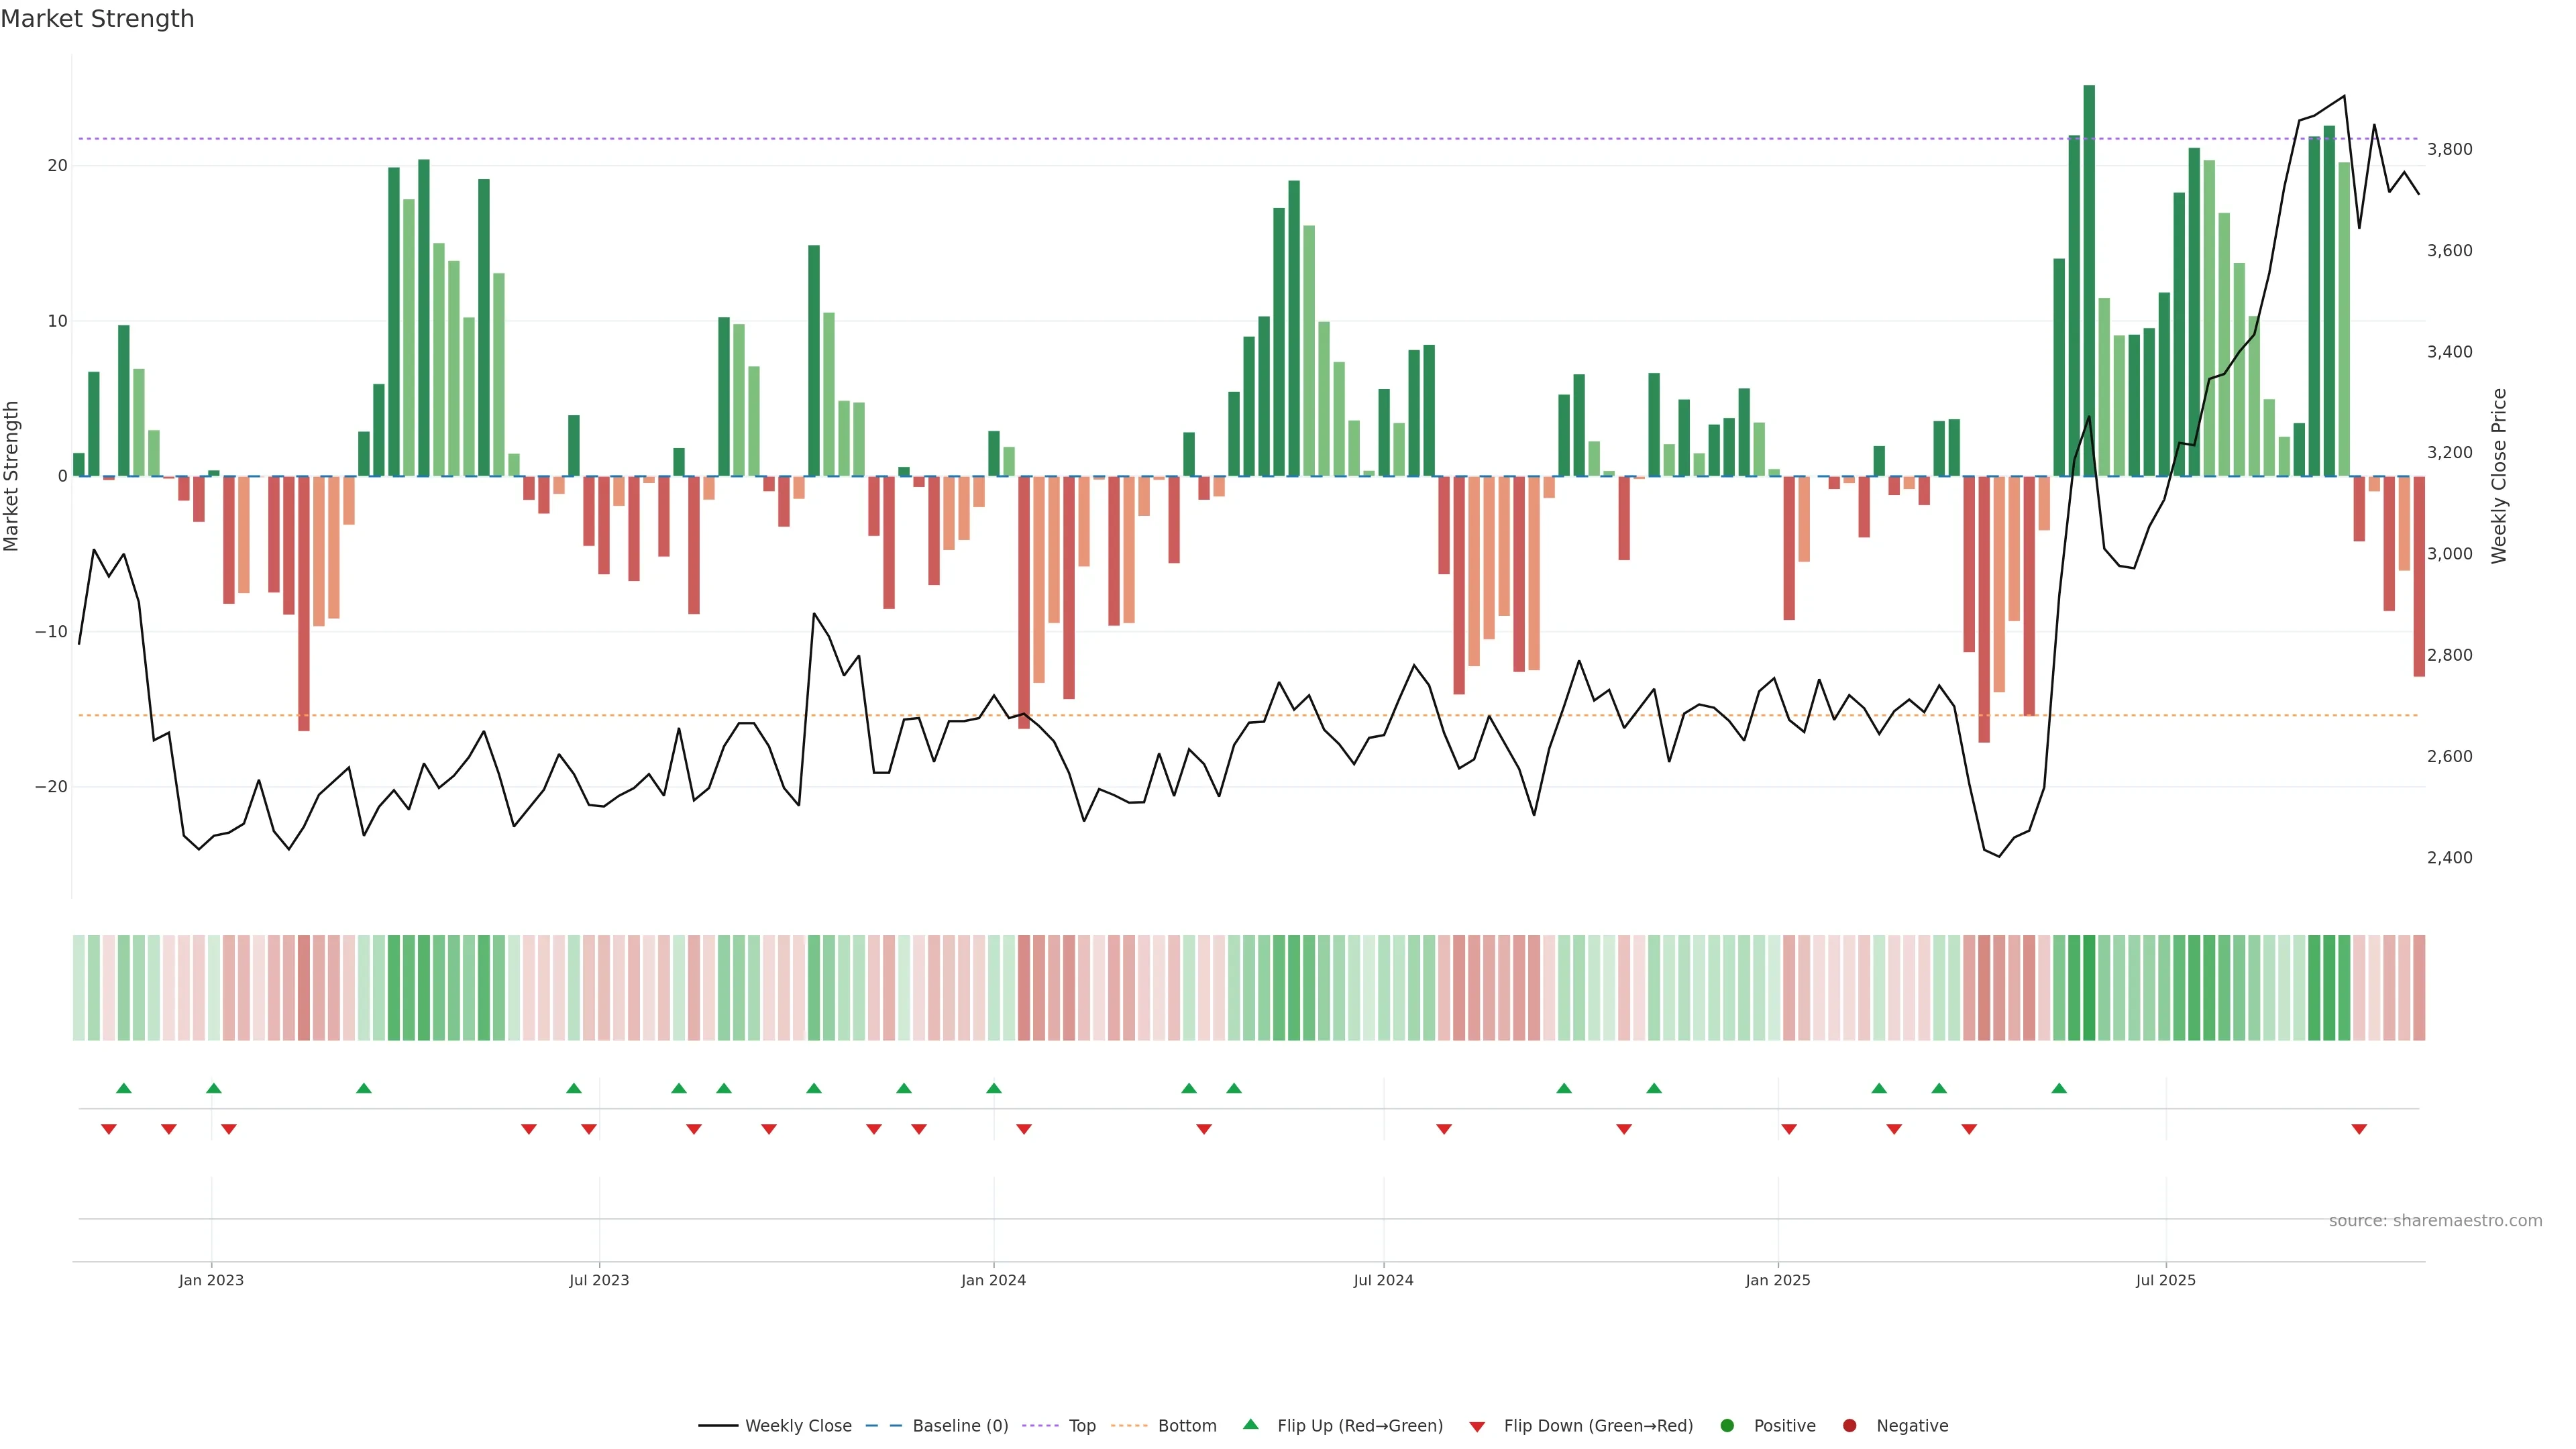Viewport: 2576px width, 1449px height.
Task: Click the Flip Down red triangle legend icon
Action: click(1477, 1426)
